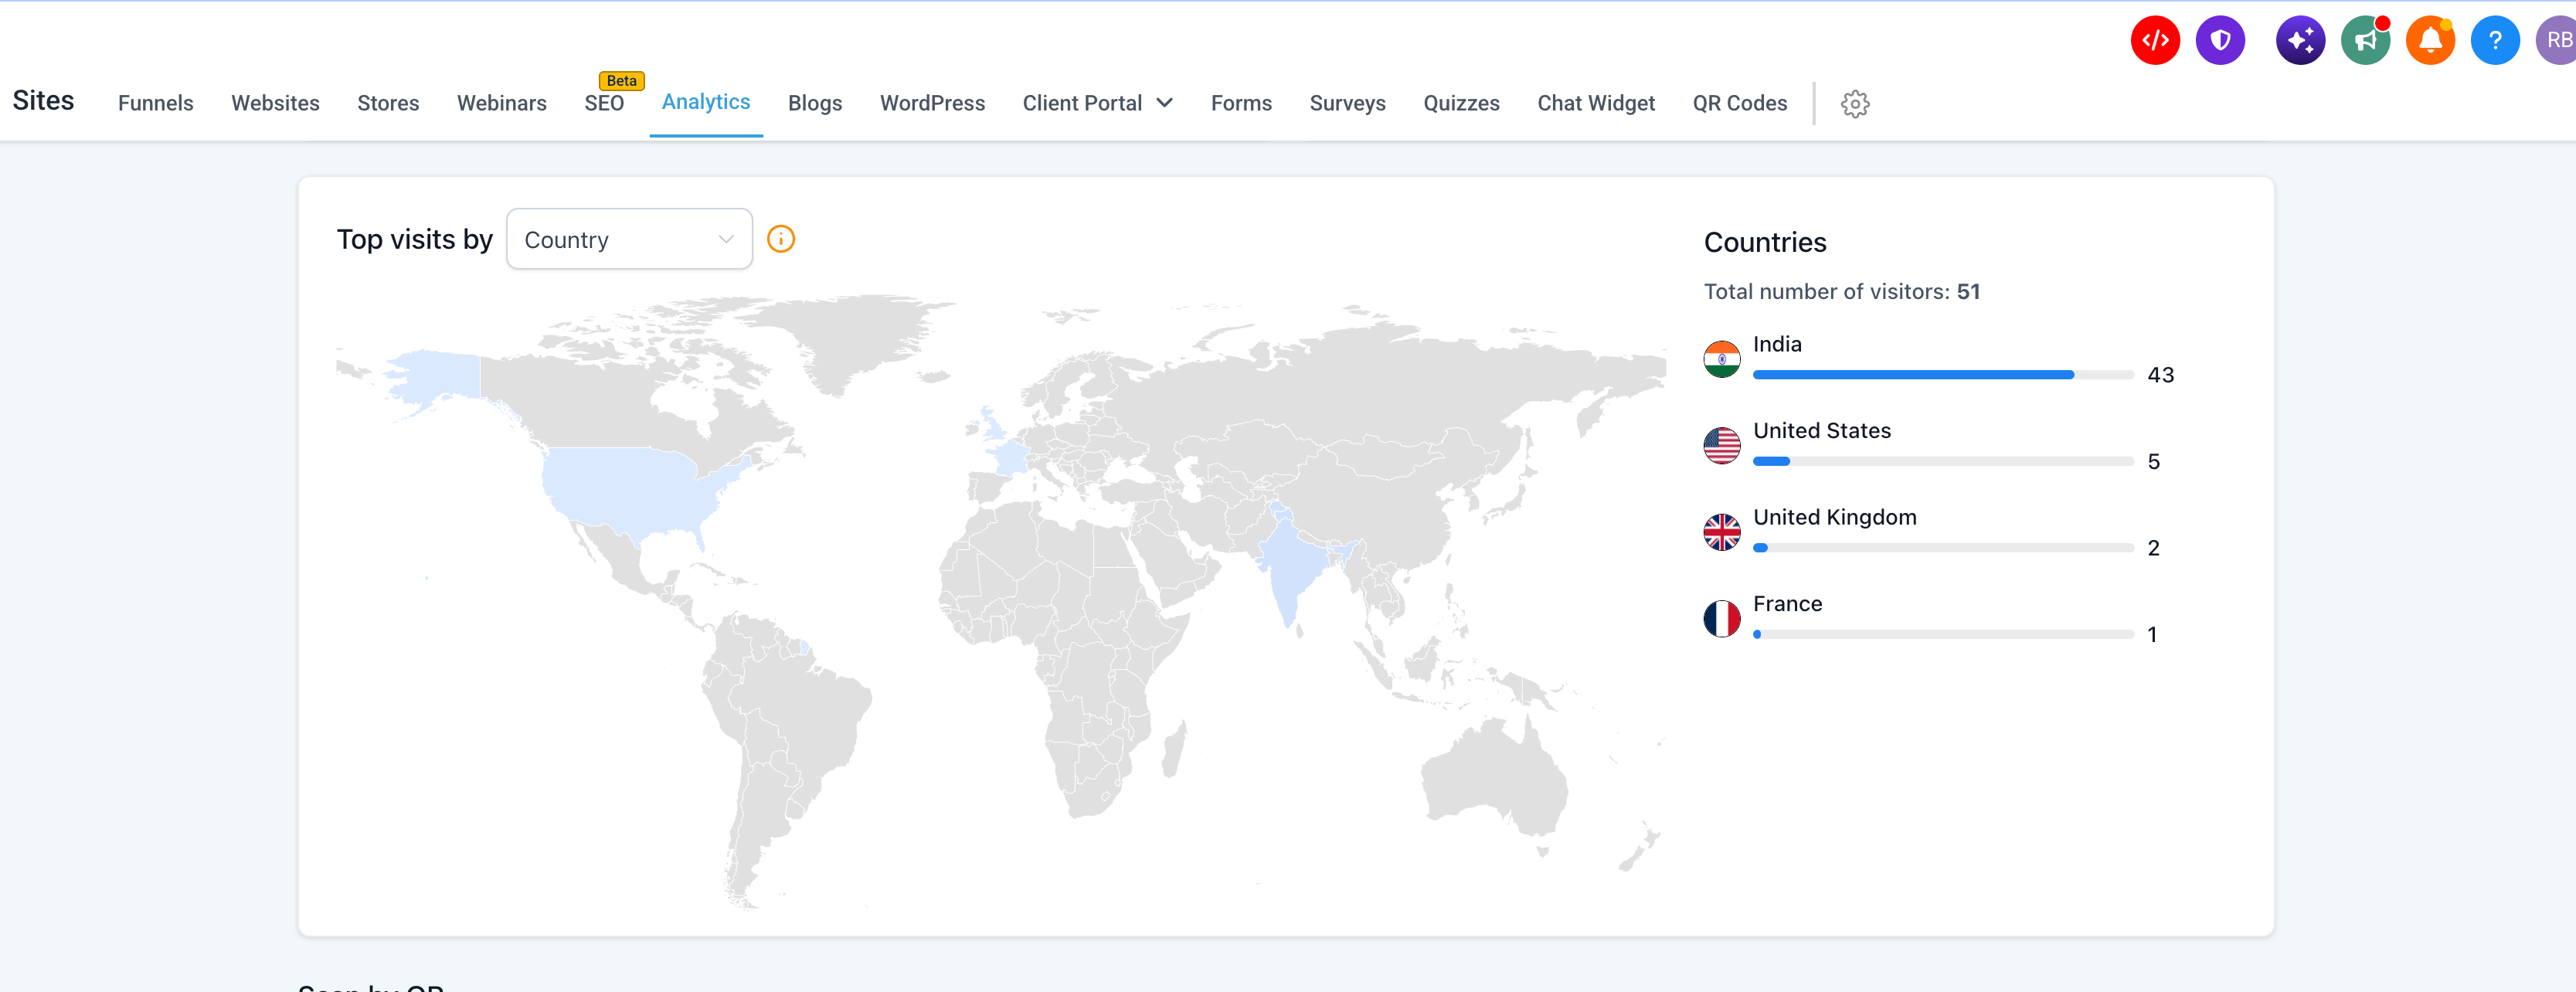Click the United Kingdom visitors progress bar
This screenshot has width=2576, height=992.
1943,548
